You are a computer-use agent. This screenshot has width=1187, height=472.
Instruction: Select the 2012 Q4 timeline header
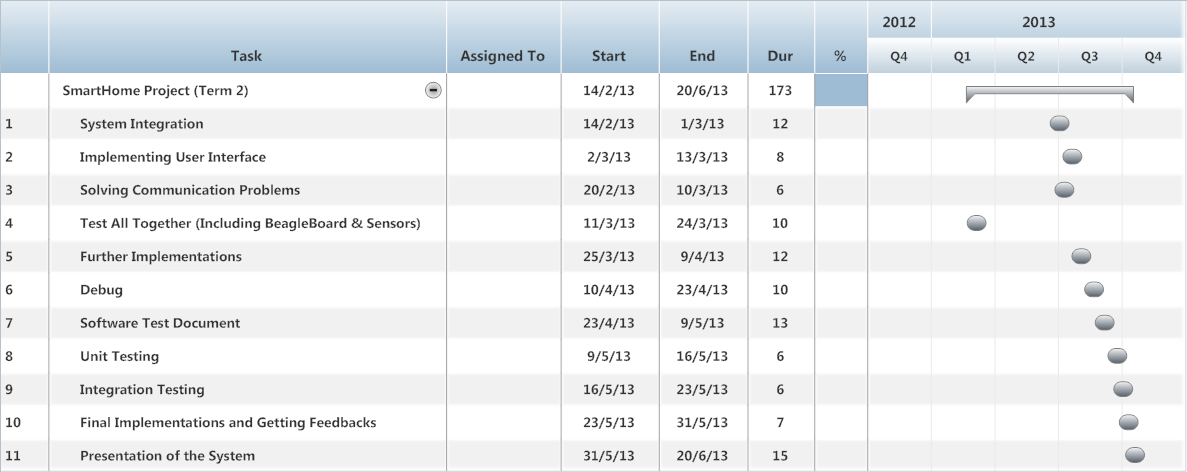pyautogui.click(x=899, y=56)
